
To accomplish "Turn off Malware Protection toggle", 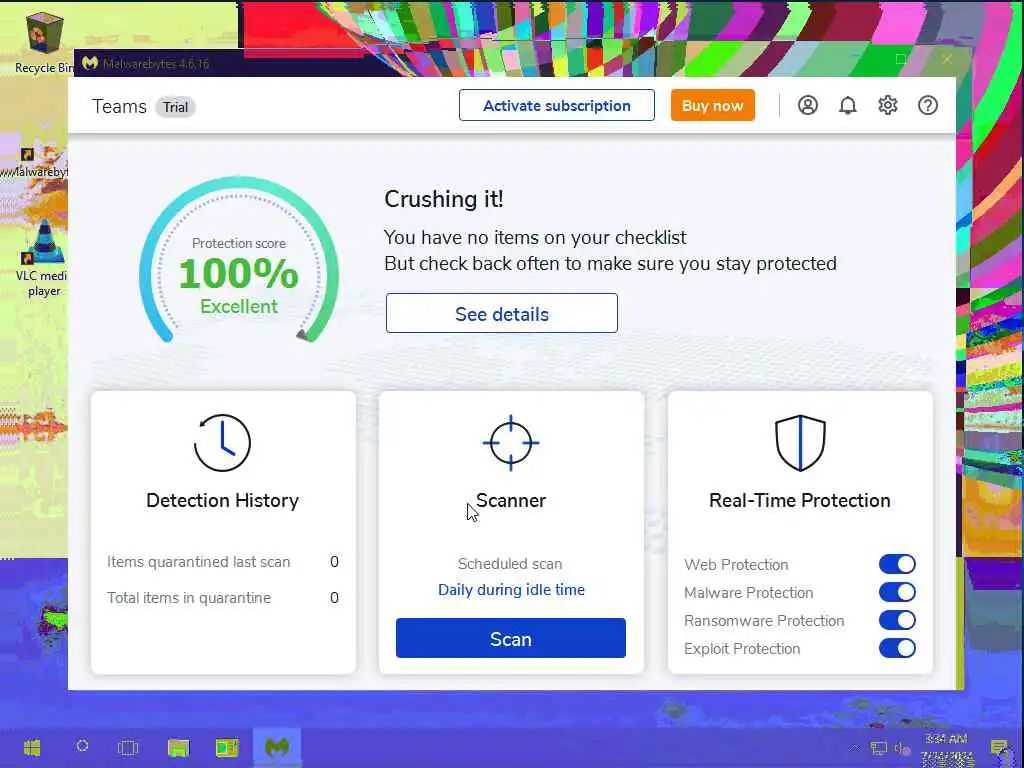I will [x=897, y=592].
